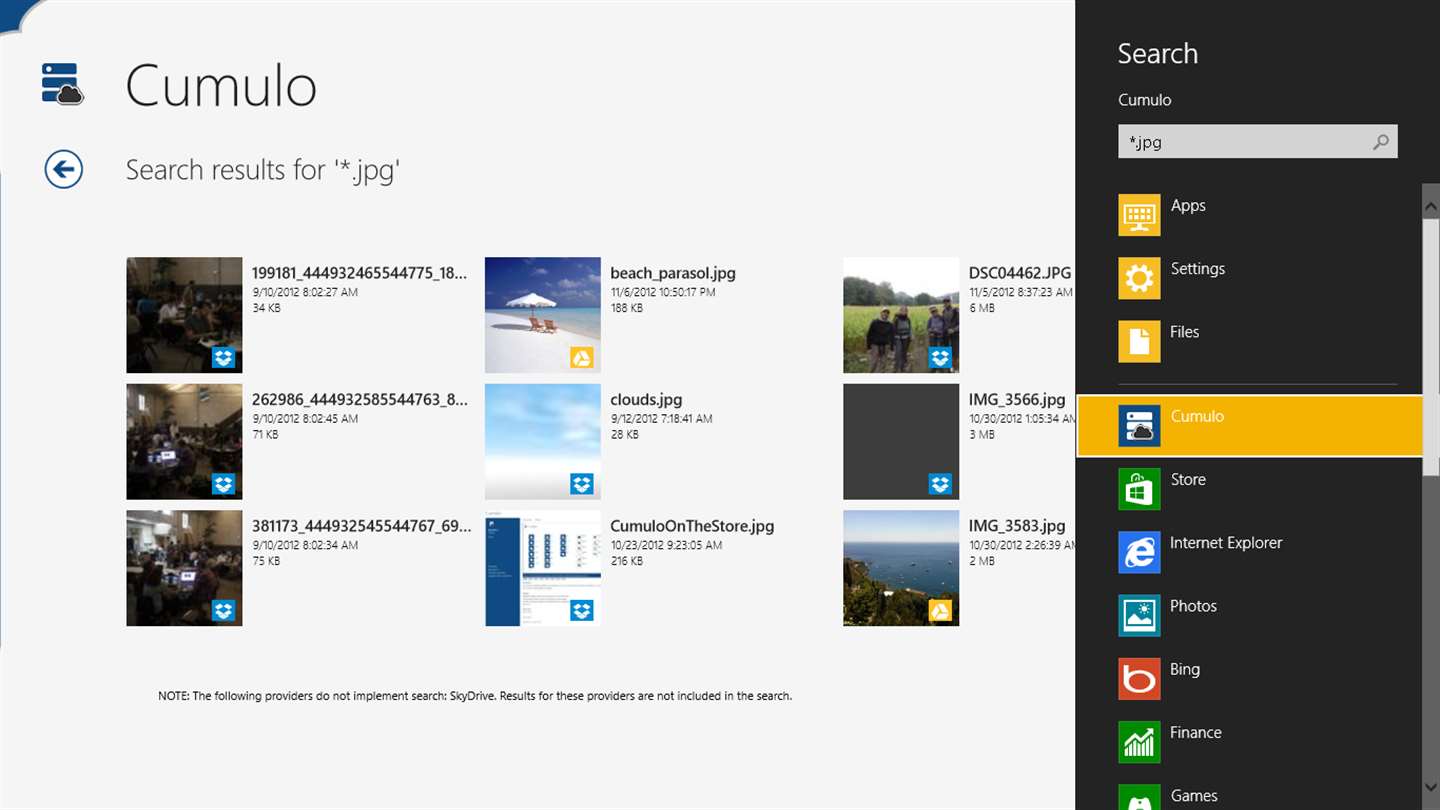Screen dimensions: 1440x810
Task: Open the IMG_3583.jpg coastline thumbnail
Action: [x=901, y=568]
